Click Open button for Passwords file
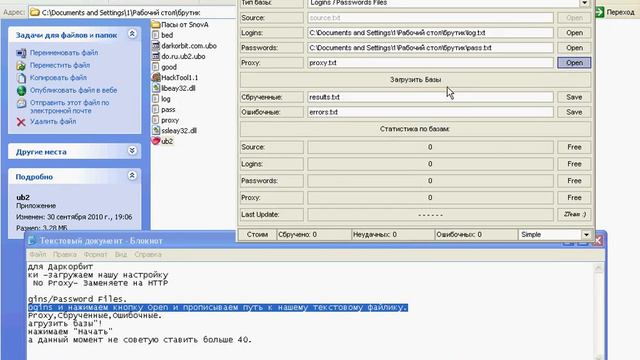The image size is (640, 360). (x=574, y=48)
